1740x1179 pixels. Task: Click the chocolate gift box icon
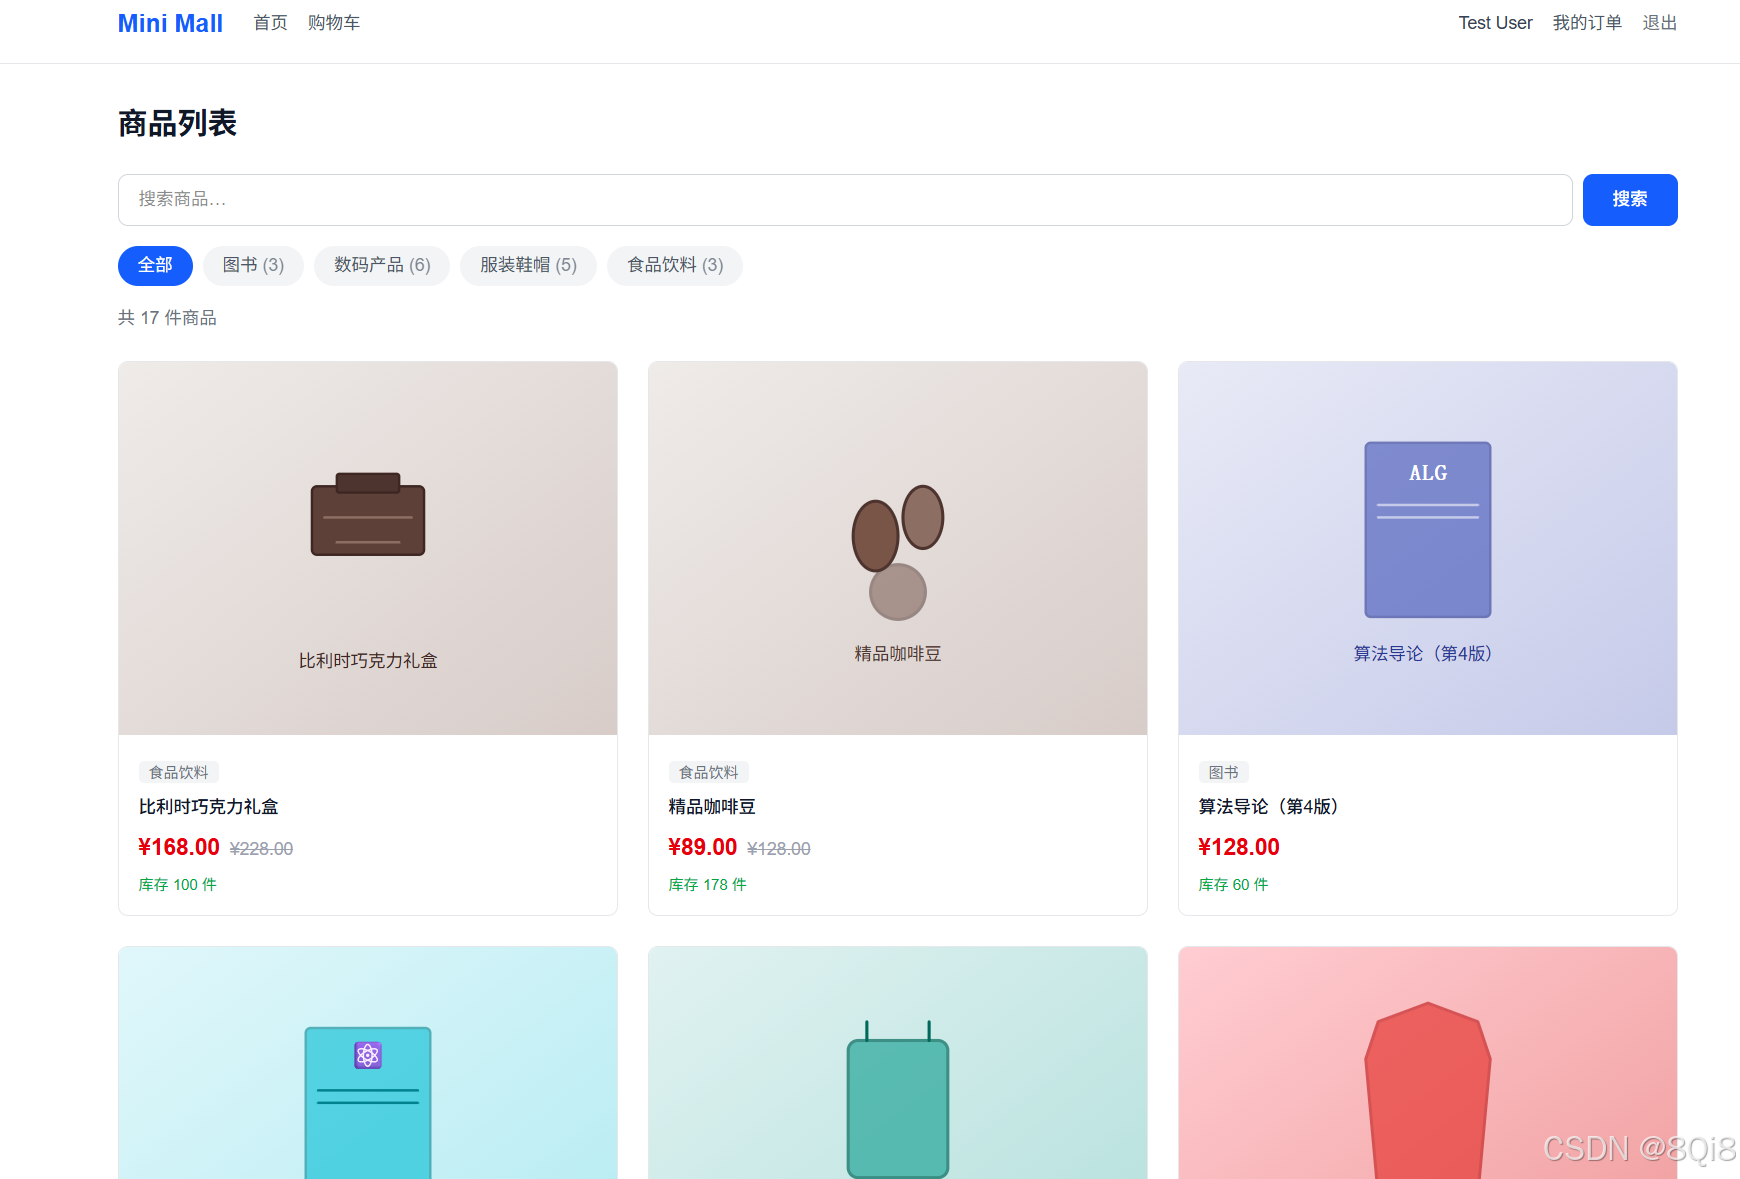pyautogui.click(x=368, y=514)
